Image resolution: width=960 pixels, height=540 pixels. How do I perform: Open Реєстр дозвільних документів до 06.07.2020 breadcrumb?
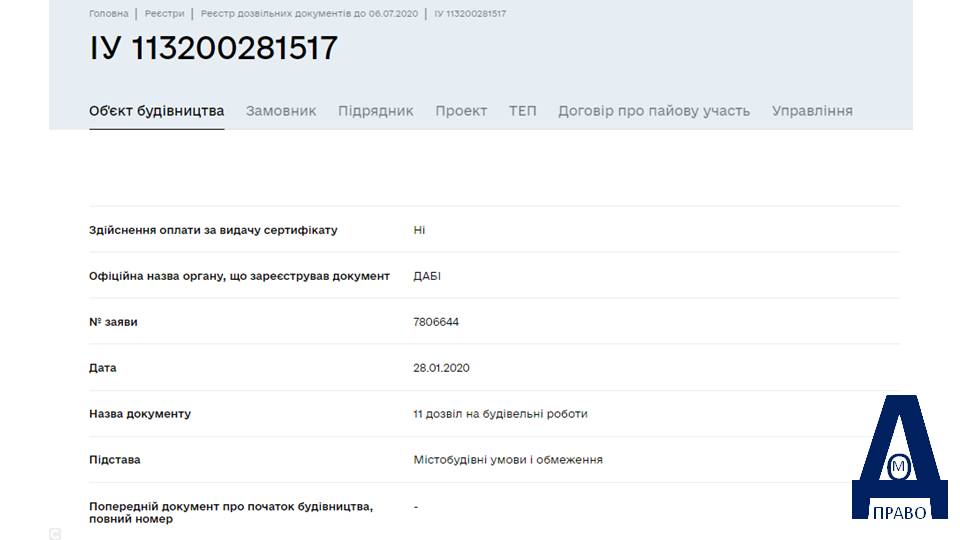pyautogui.click(x=309, y=13)
